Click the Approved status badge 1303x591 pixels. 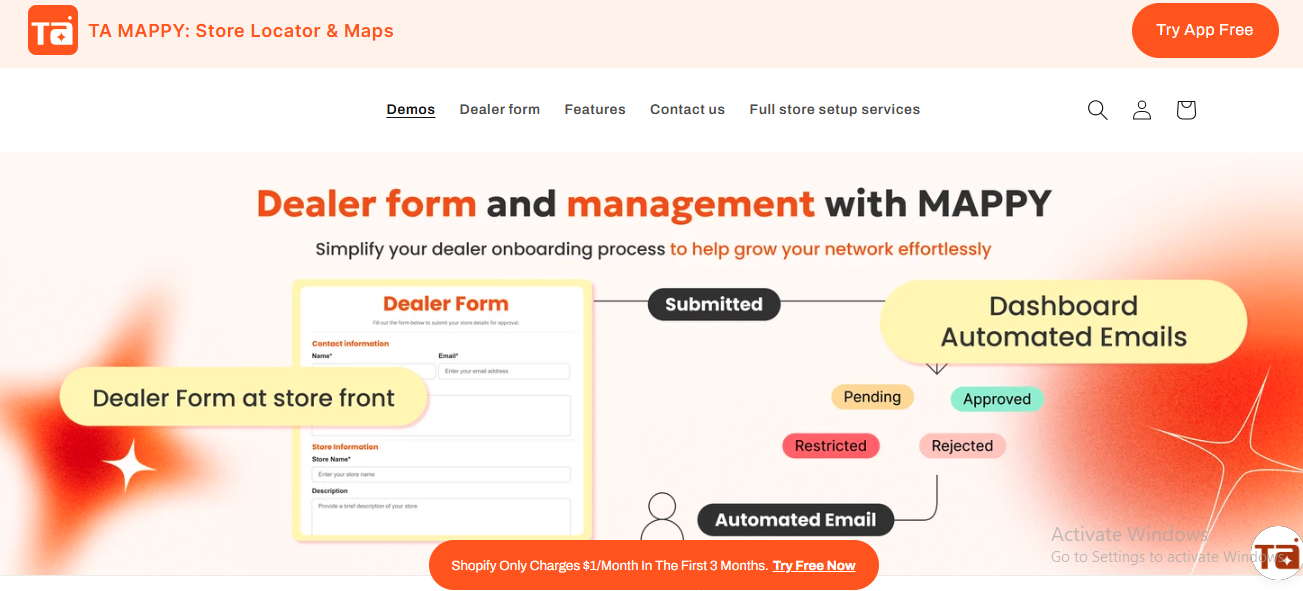997,399
